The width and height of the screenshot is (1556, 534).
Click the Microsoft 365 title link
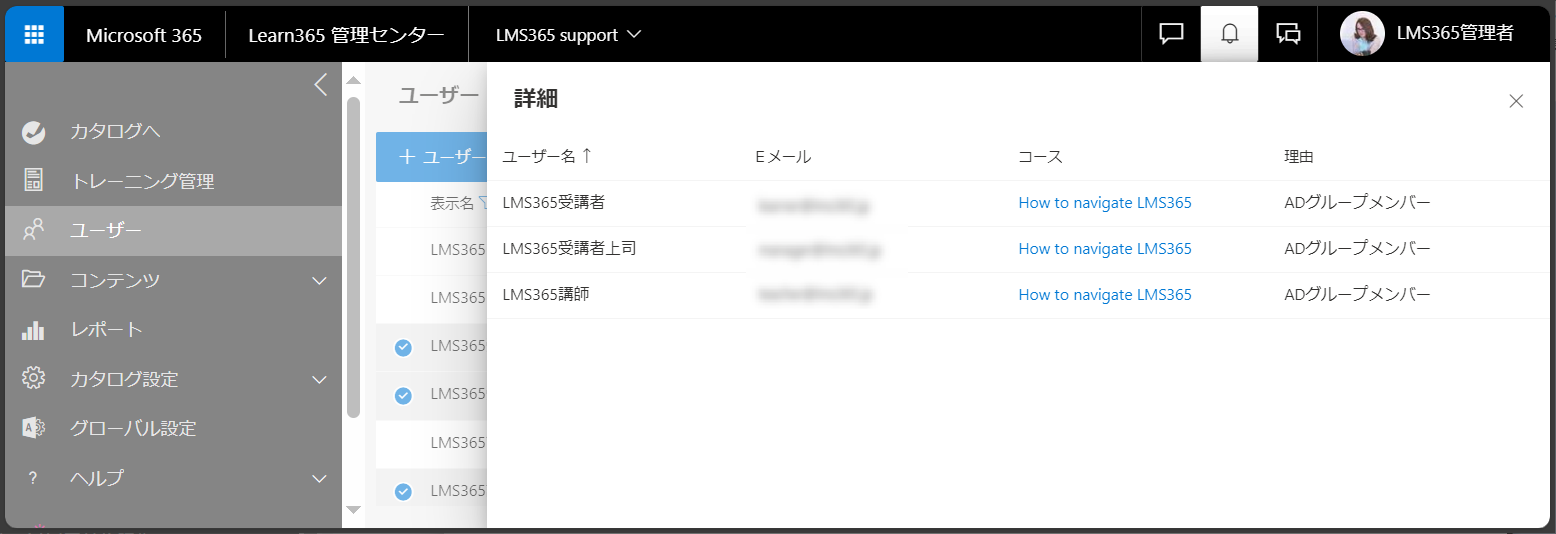pyautogui.click(x=144, y=35)
